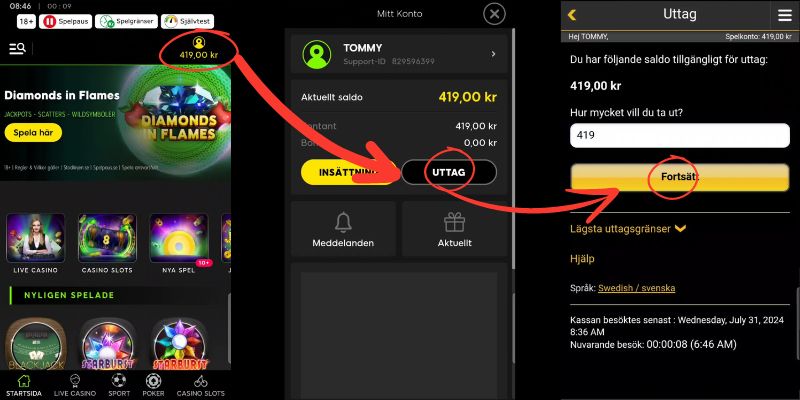Open the Självtest gauge button
Screen dimensions: 800x400
pos(187,21)
